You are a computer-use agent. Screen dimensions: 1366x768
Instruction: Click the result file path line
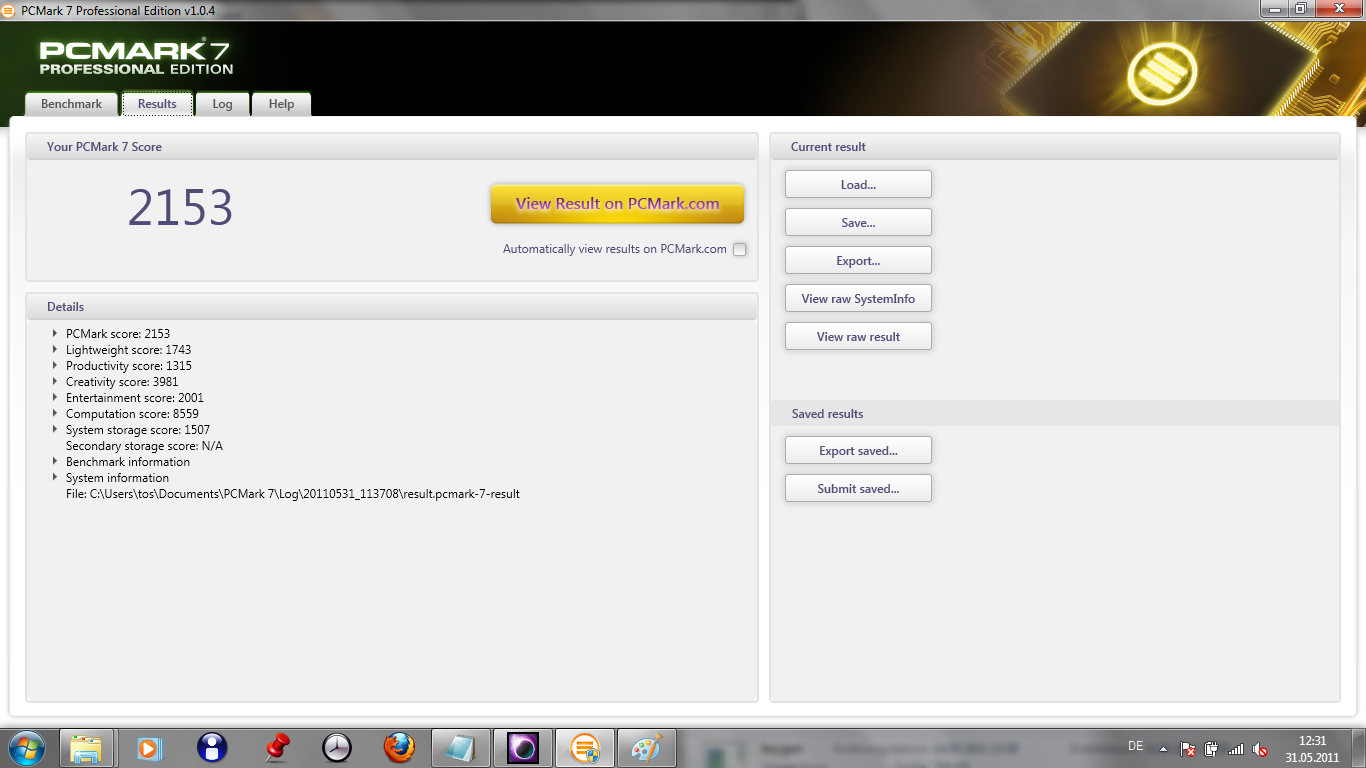[293, 494]
